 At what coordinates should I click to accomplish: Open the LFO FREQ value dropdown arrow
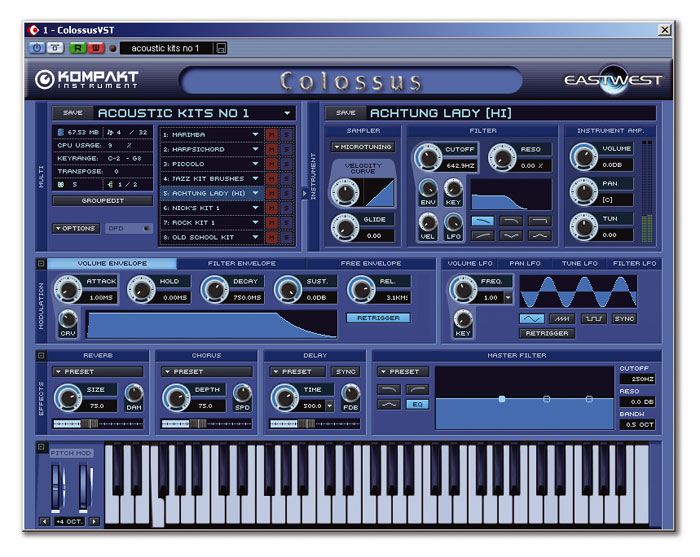coord(508,297)
